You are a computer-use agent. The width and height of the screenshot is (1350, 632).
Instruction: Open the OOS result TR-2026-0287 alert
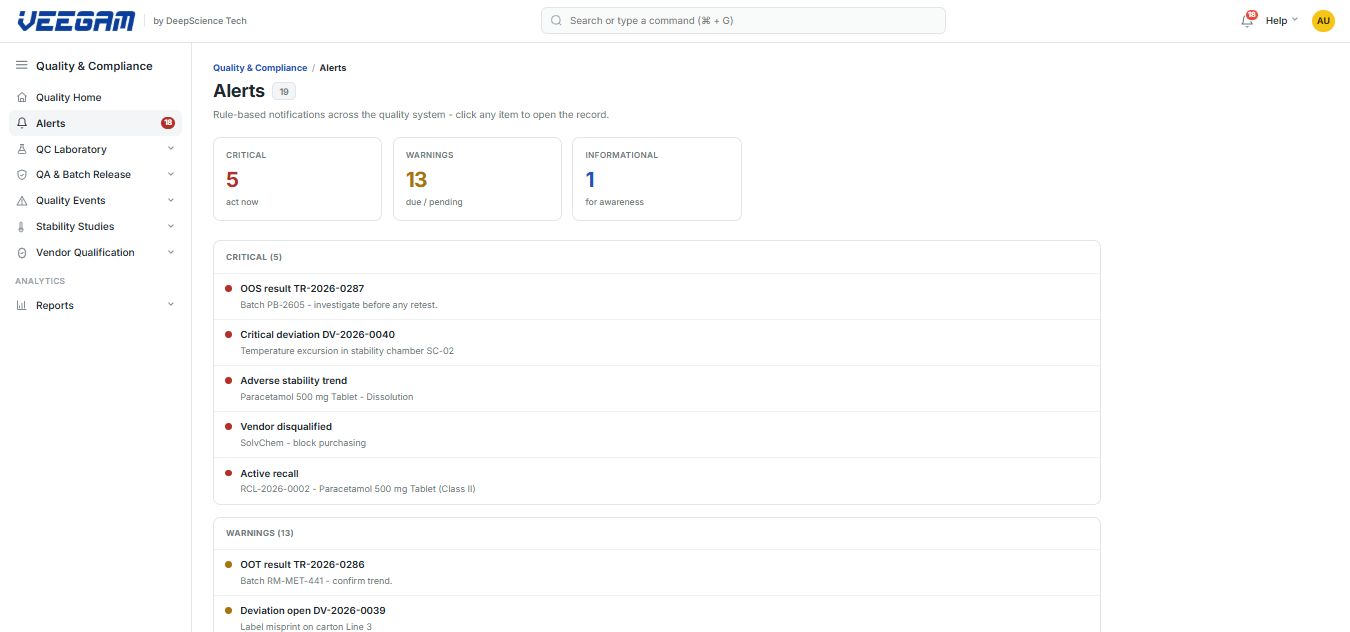pos(657,297)
